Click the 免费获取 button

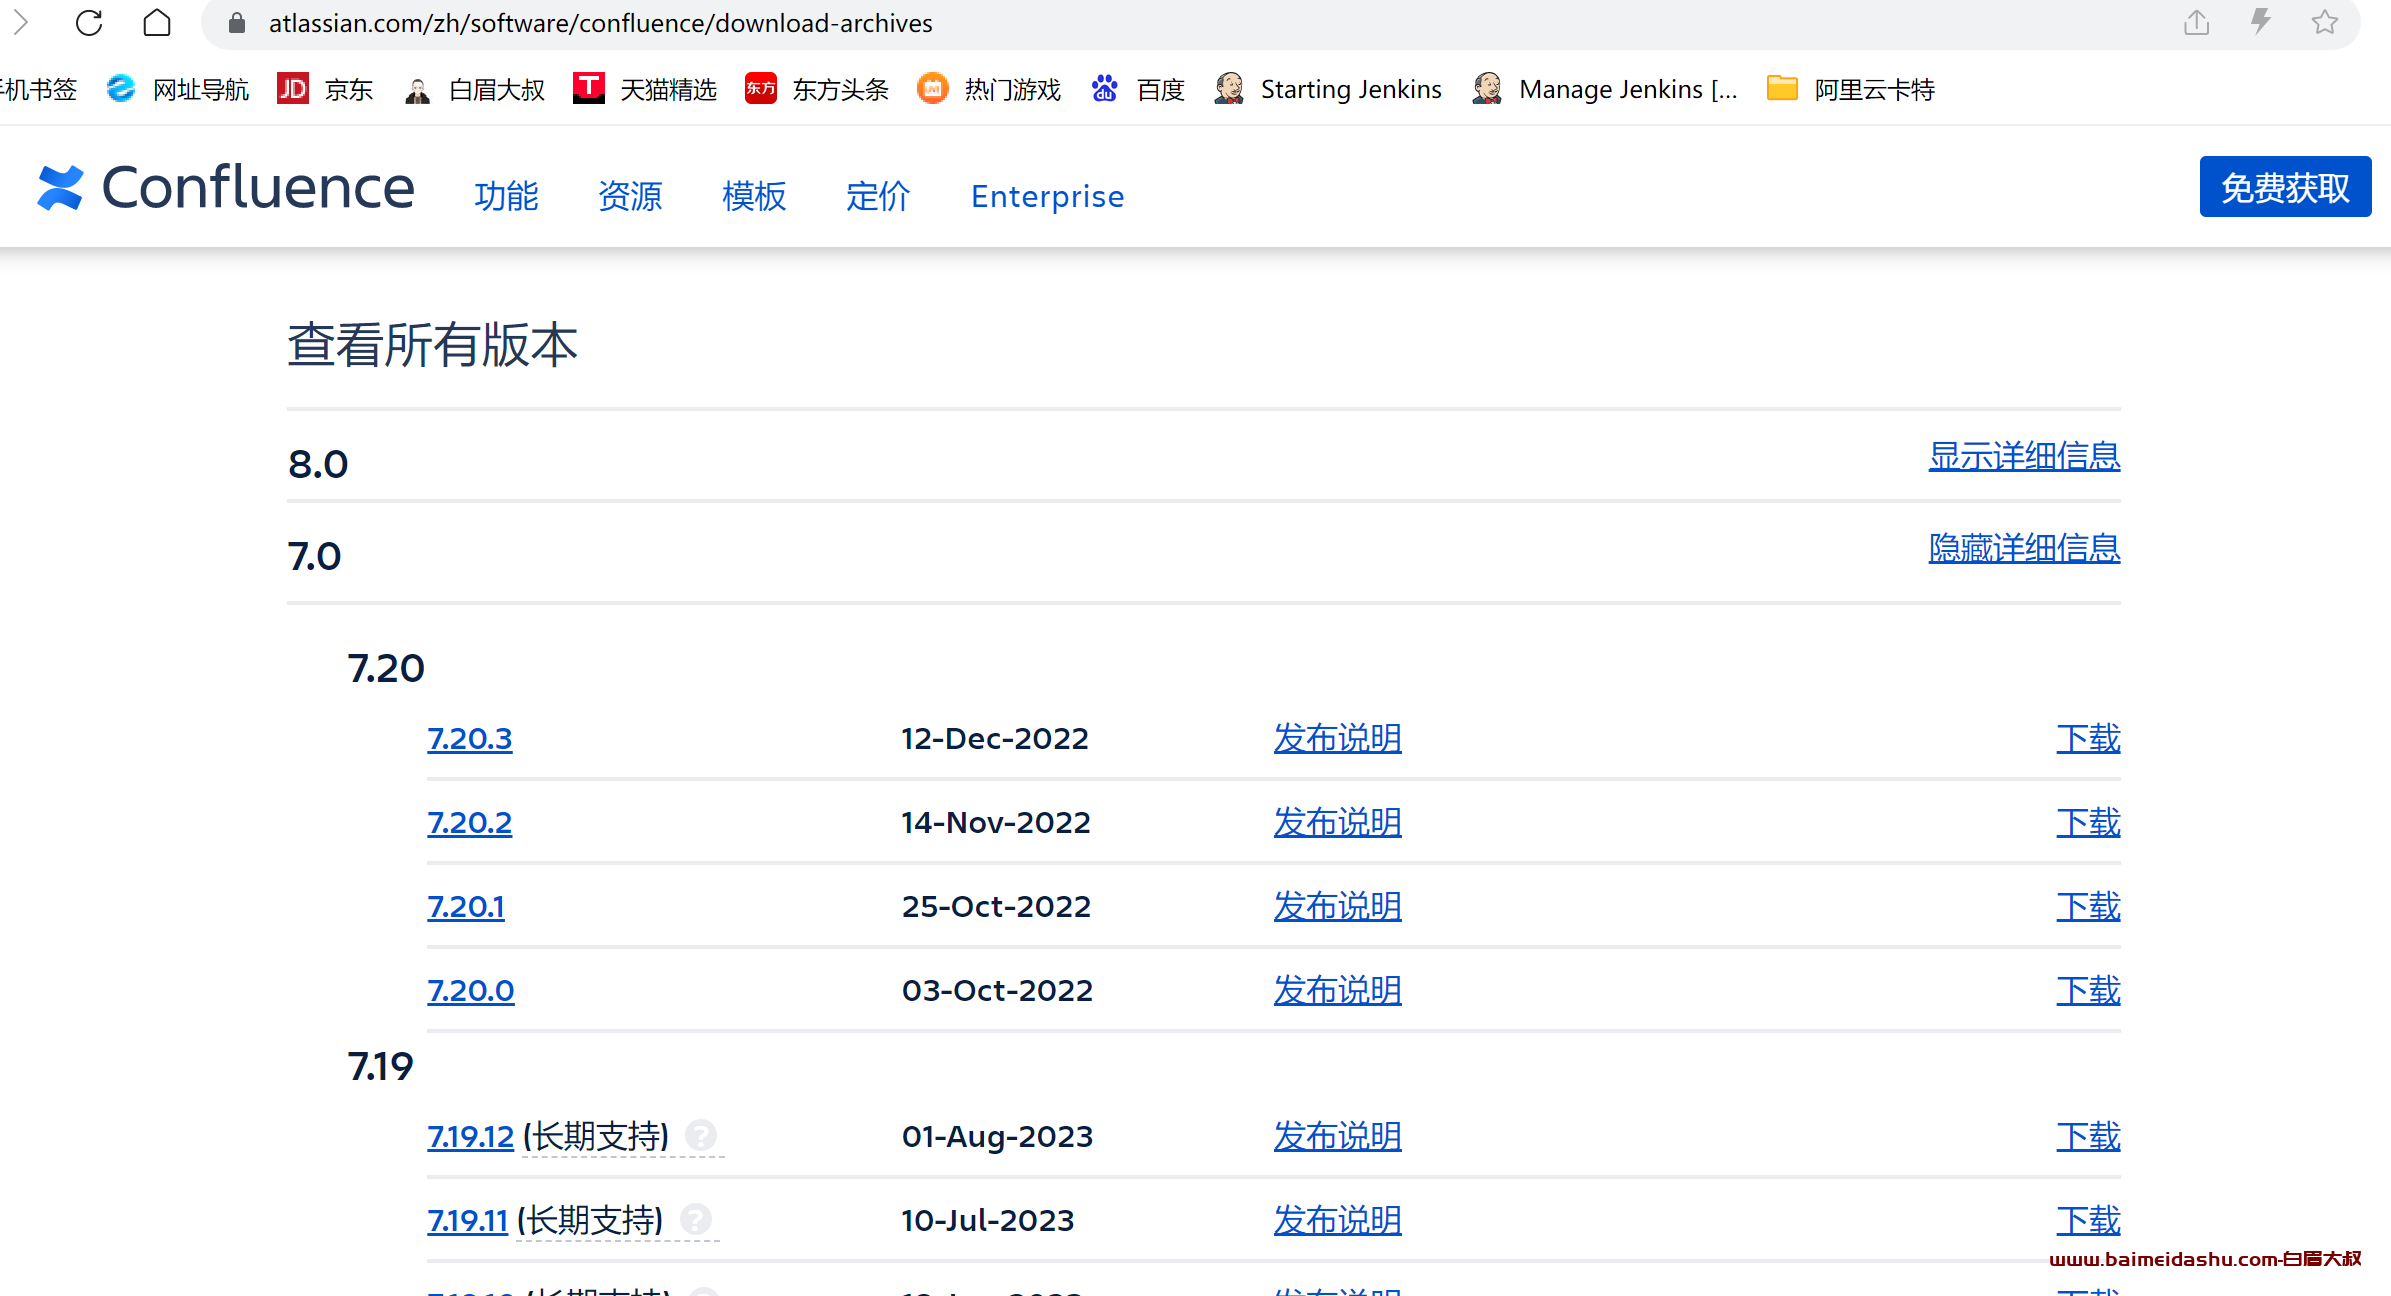[2285, 187]
